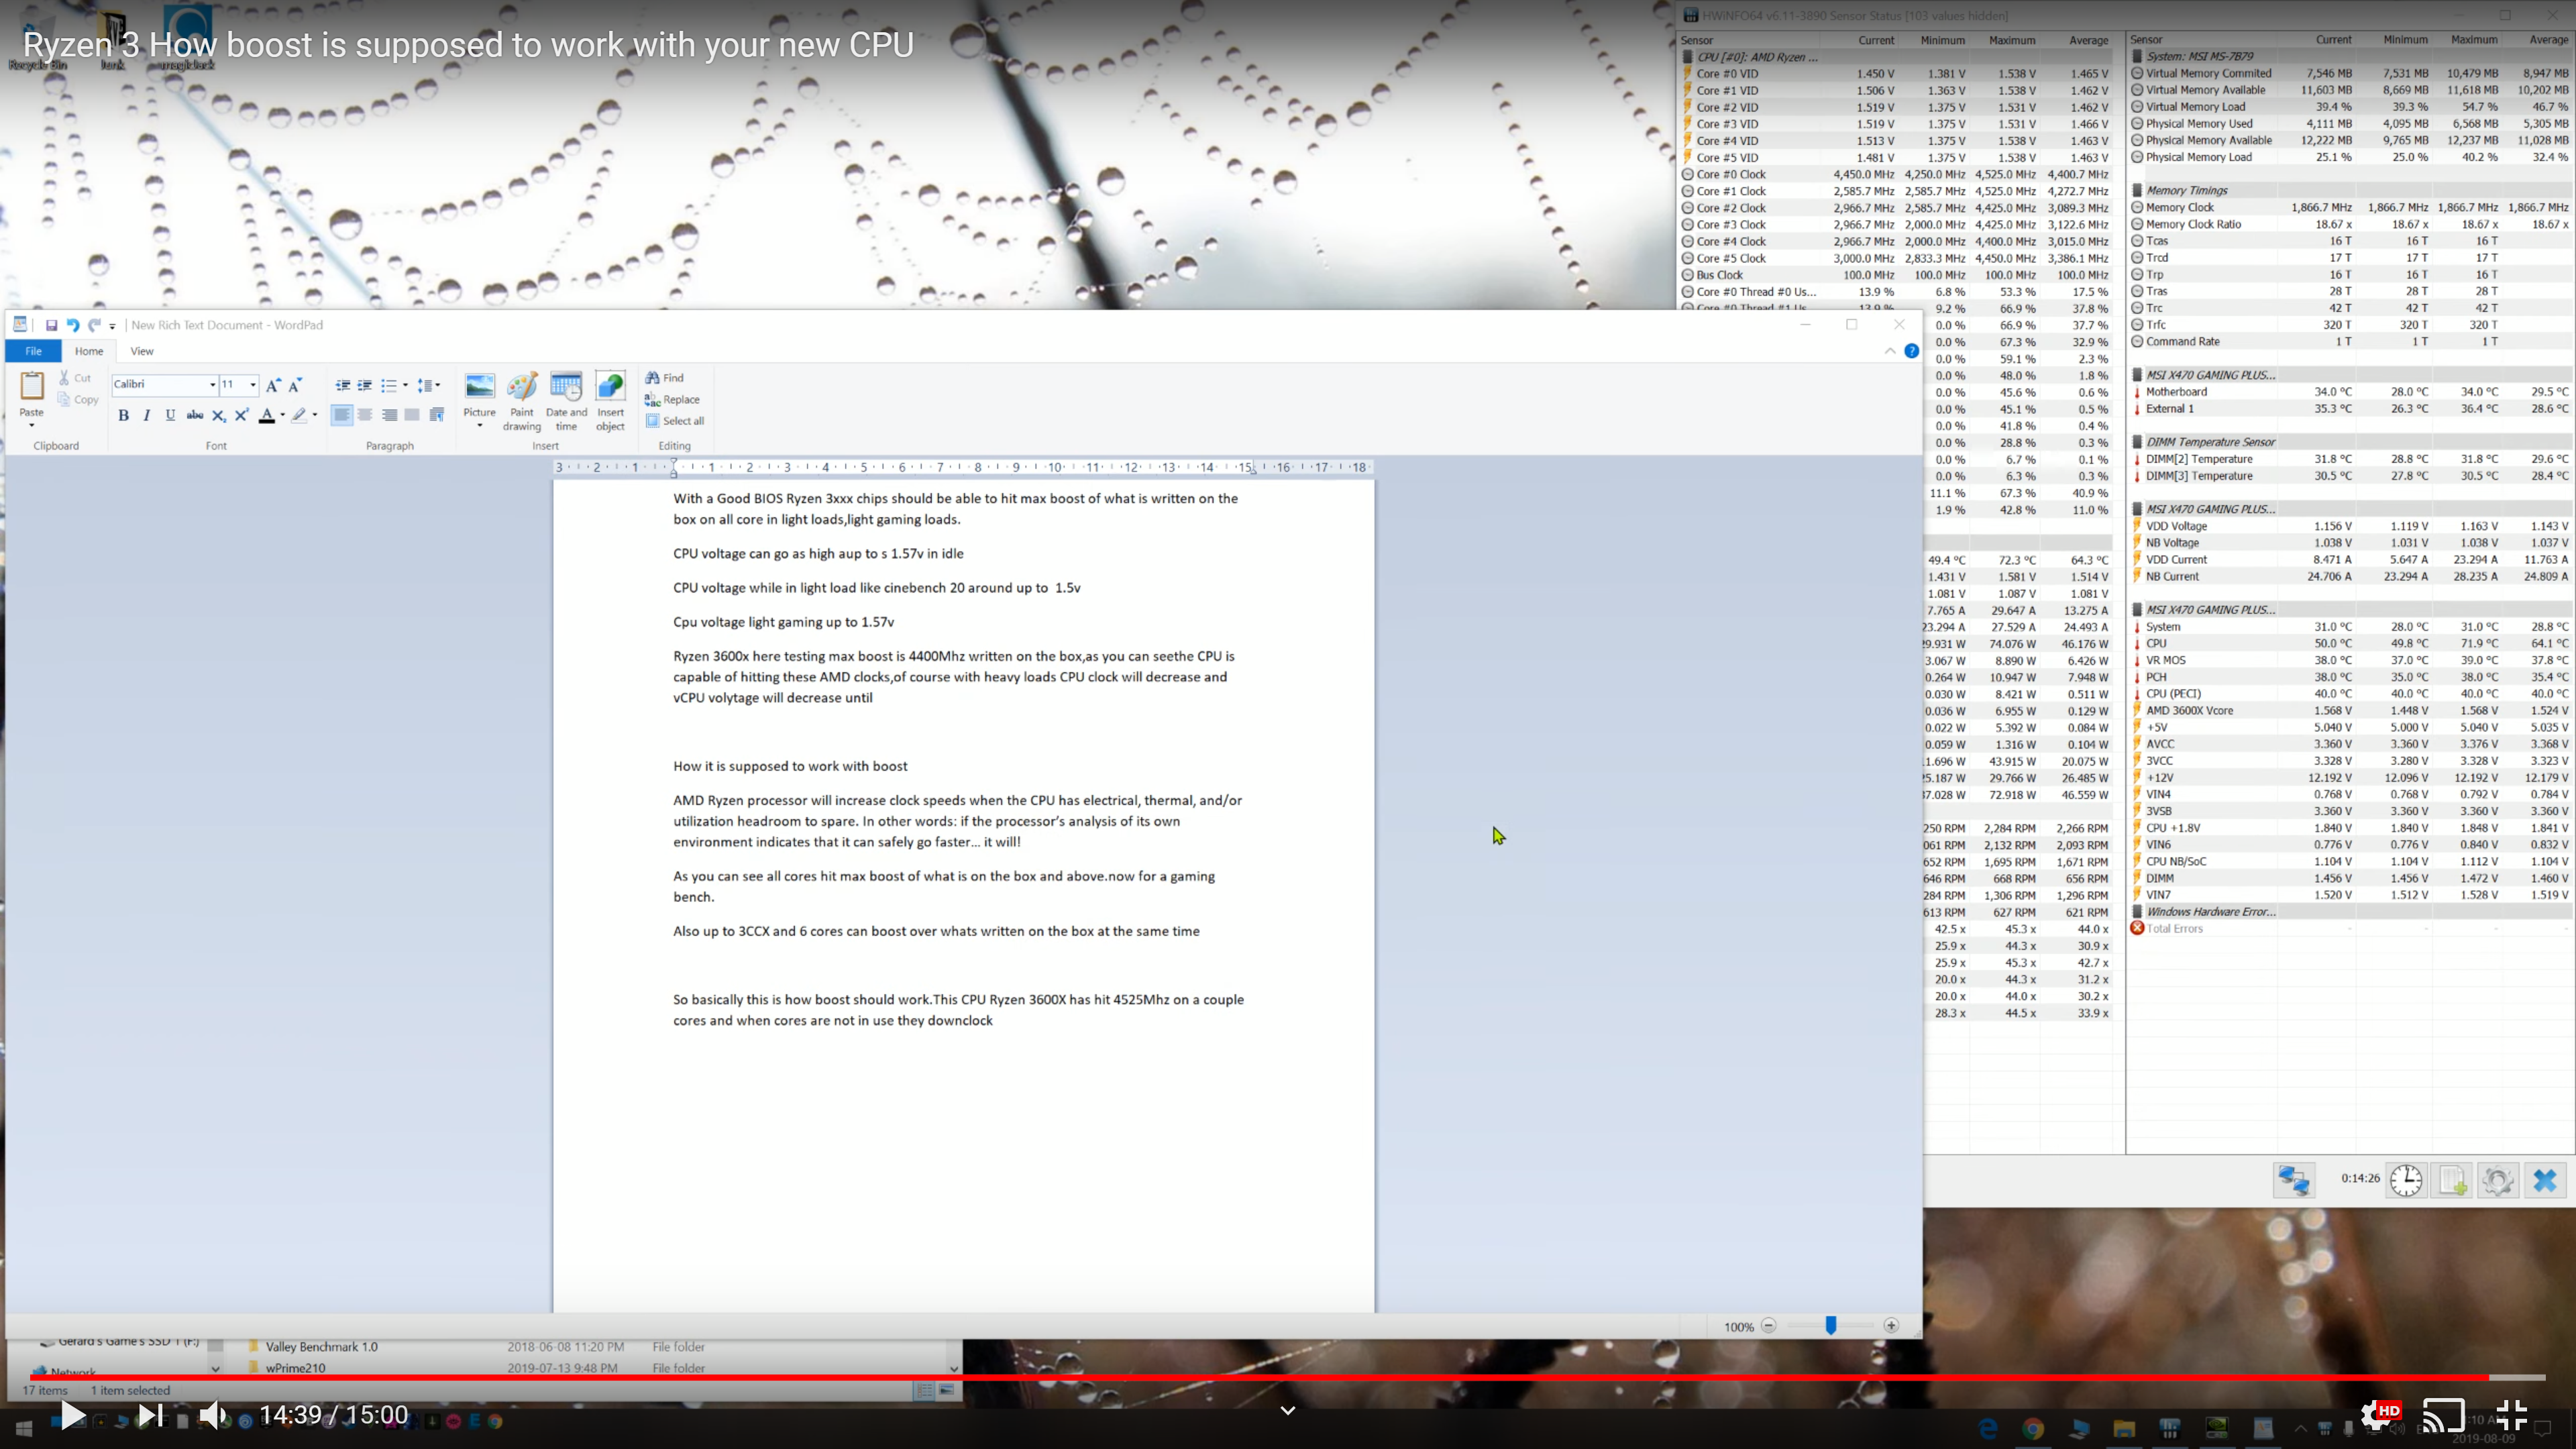Adjust the WordPad zoom slider
The width and height of the screenshot is (2576, 1449).
1830,1326
